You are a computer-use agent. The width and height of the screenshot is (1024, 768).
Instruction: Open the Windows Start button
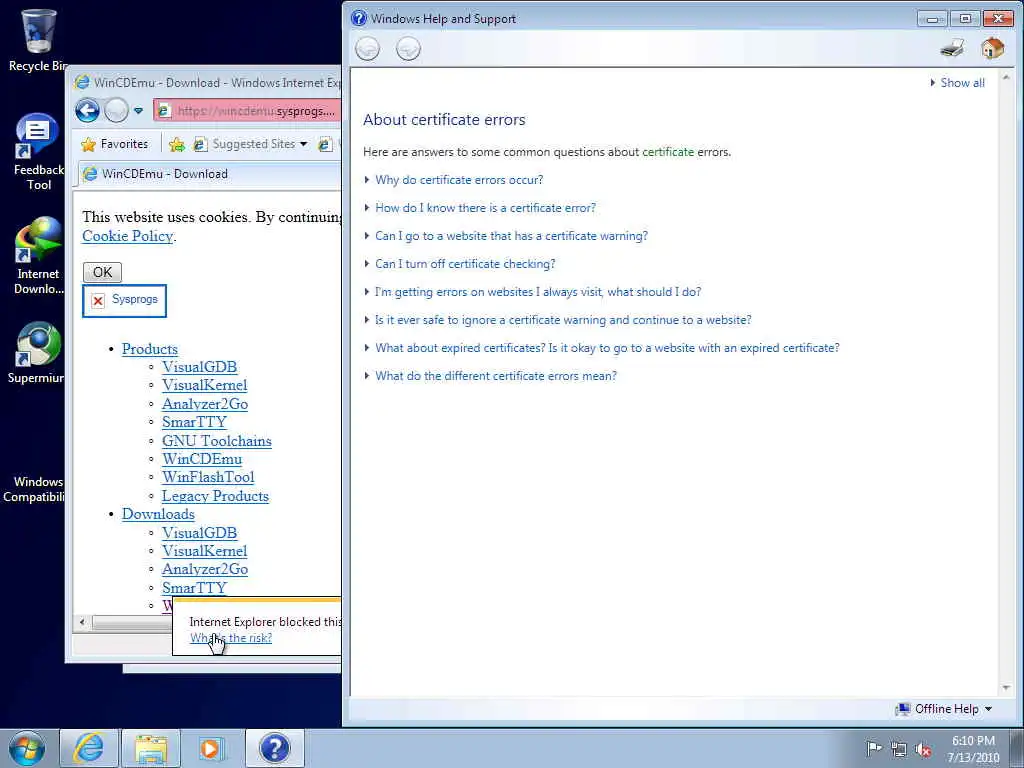coord(27,748)
